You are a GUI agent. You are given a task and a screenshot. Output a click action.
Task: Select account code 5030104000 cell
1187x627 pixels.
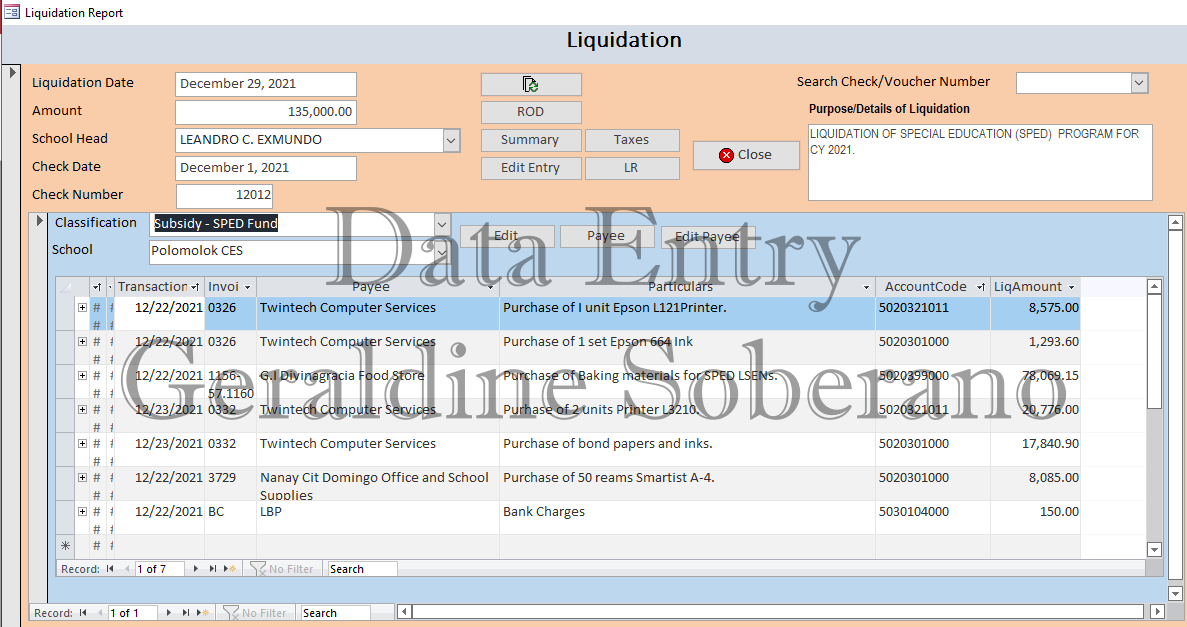click(933, 518)
